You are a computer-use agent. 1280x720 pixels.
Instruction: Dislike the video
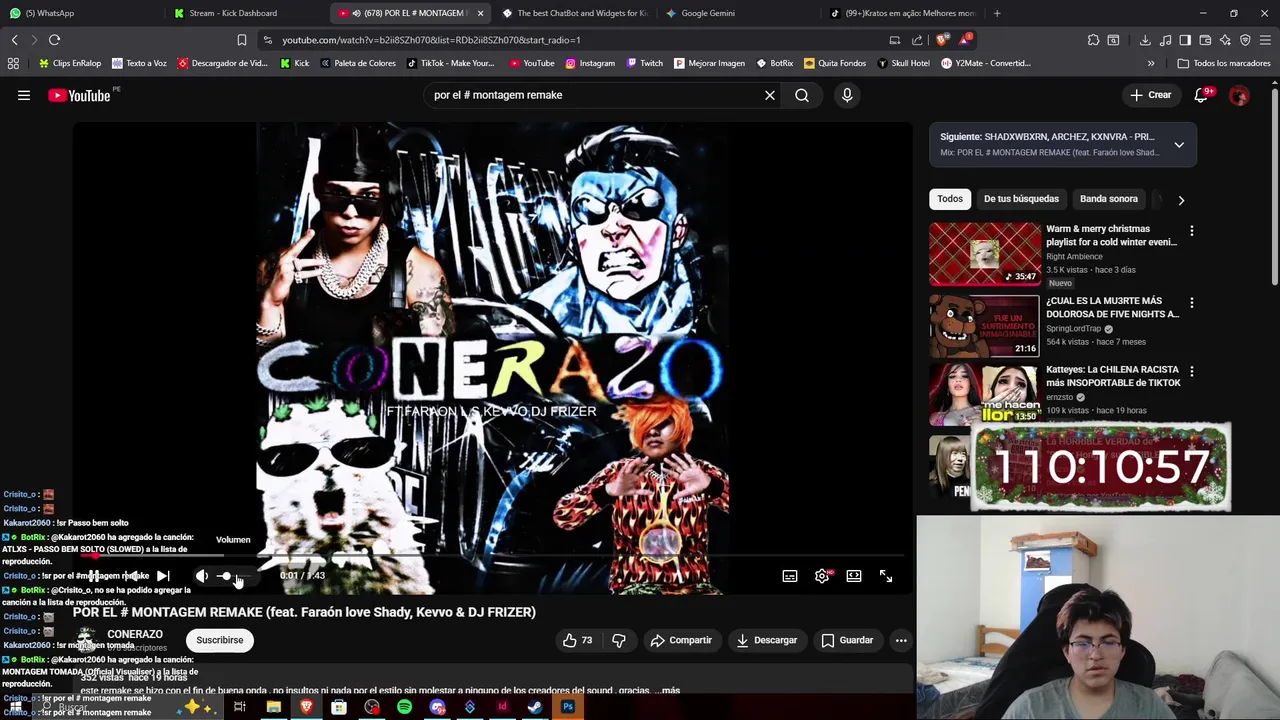pyautogui.click(x=619, y=640)
